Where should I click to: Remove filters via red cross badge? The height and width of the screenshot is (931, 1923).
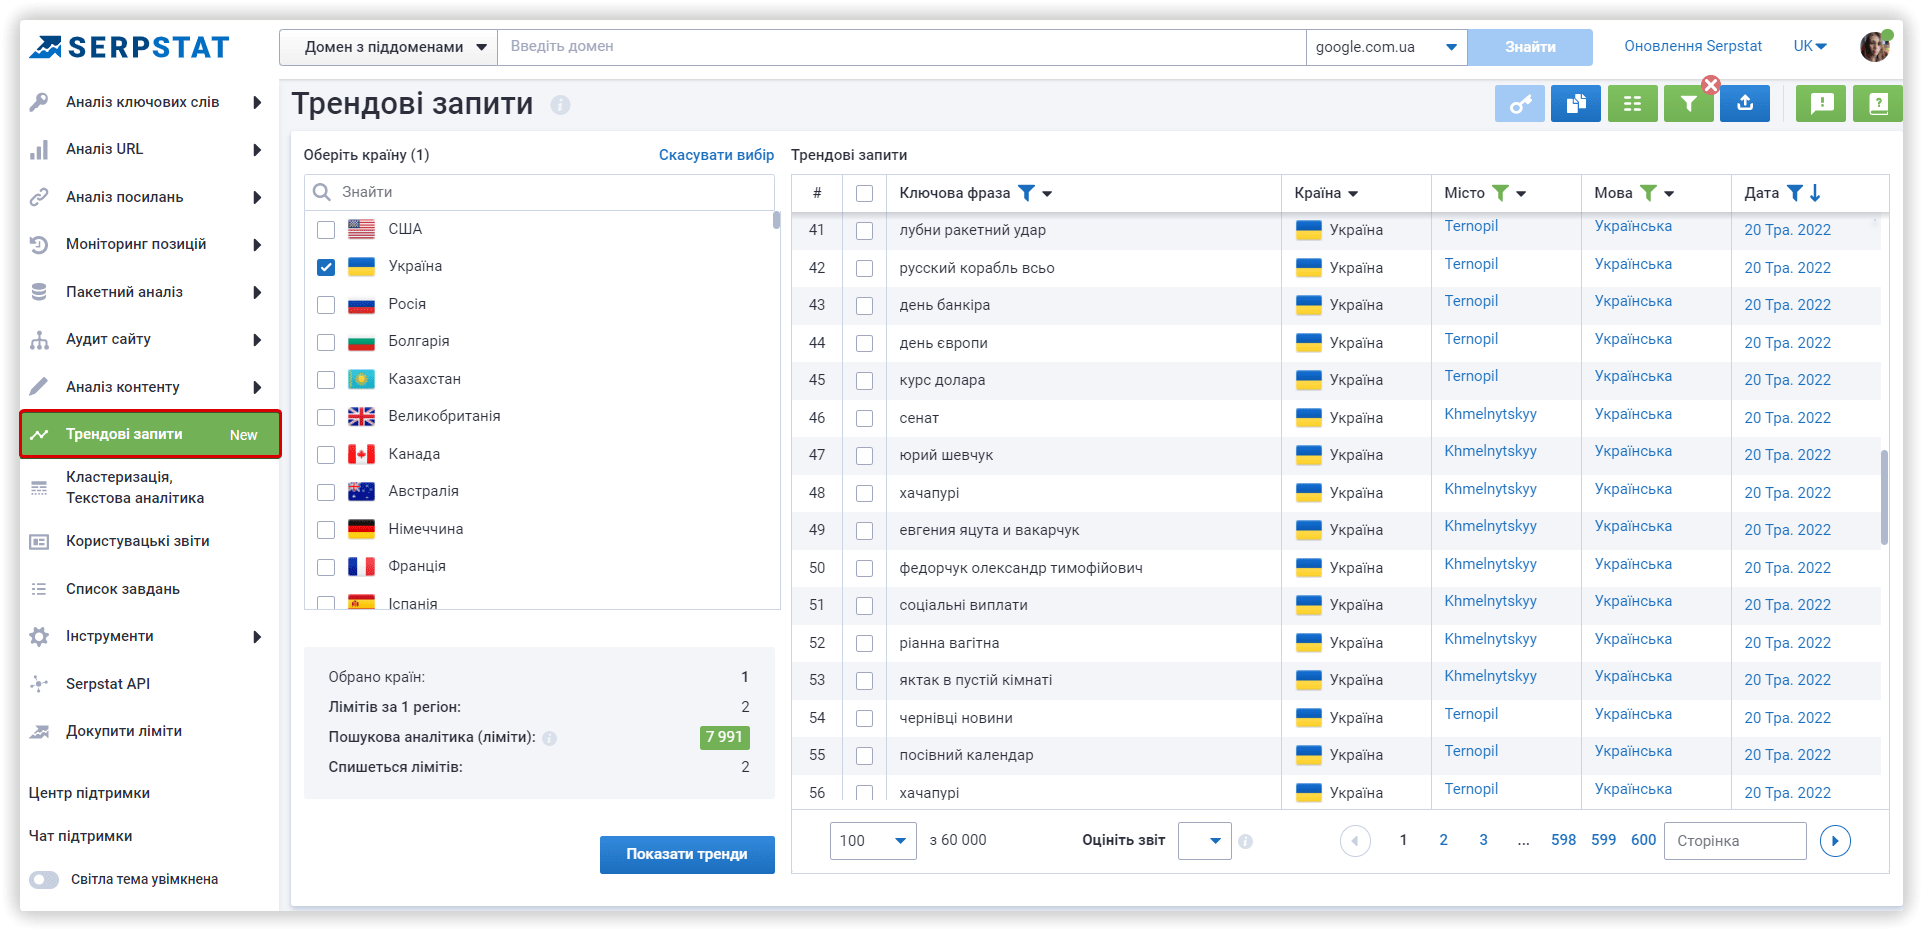[1711, 85]
